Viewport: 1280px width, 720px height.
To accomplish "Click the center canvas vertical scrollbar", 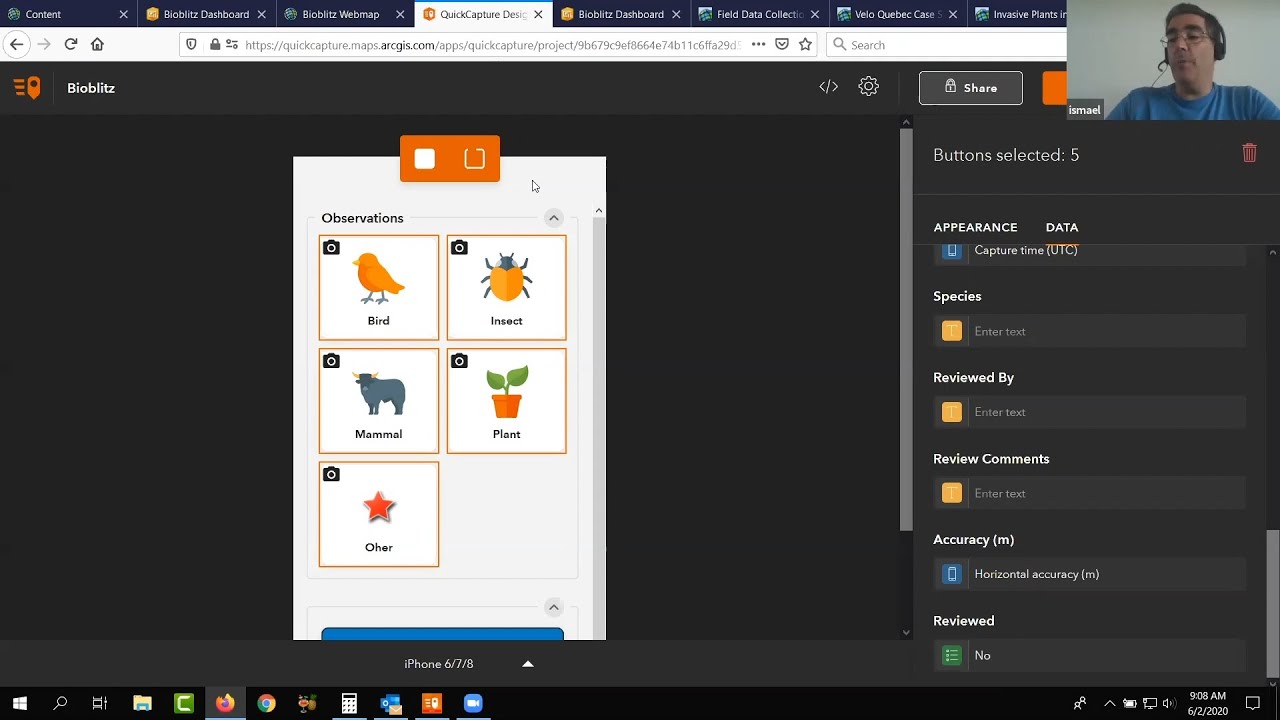I will click(906, 330).
